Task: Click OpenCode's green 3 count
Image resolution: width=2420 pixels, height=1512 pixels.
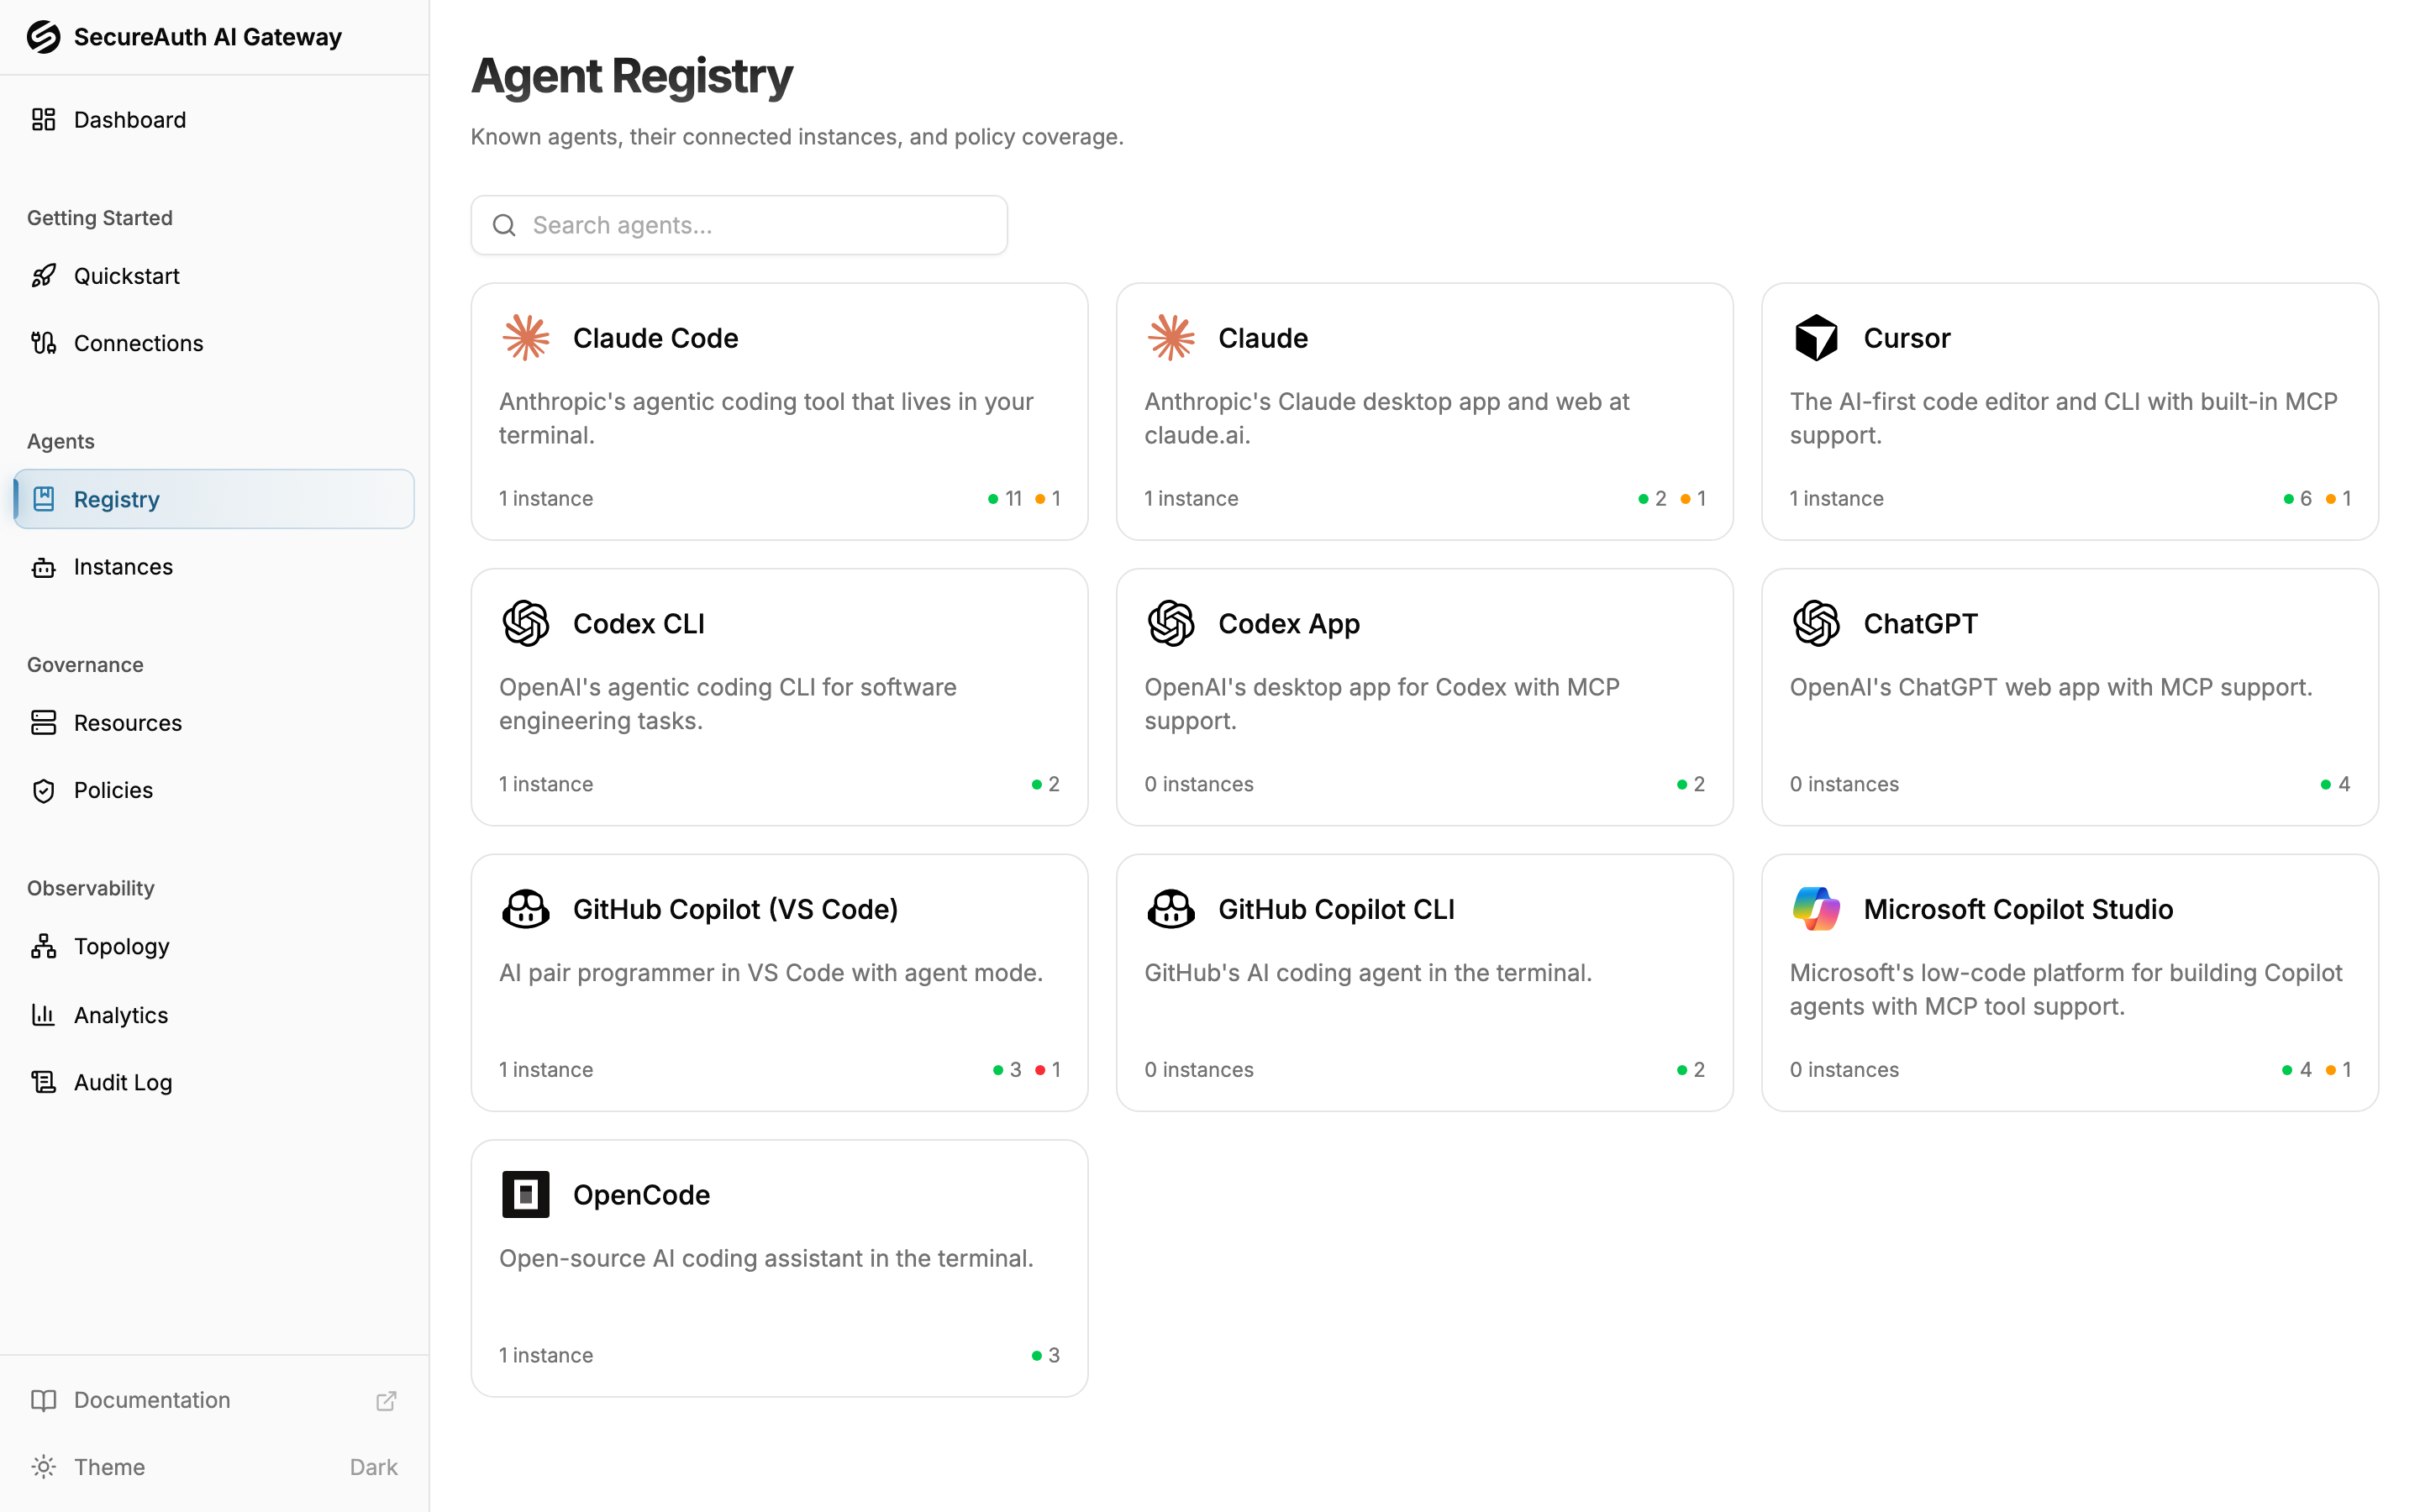Action: (1046, 1355)
